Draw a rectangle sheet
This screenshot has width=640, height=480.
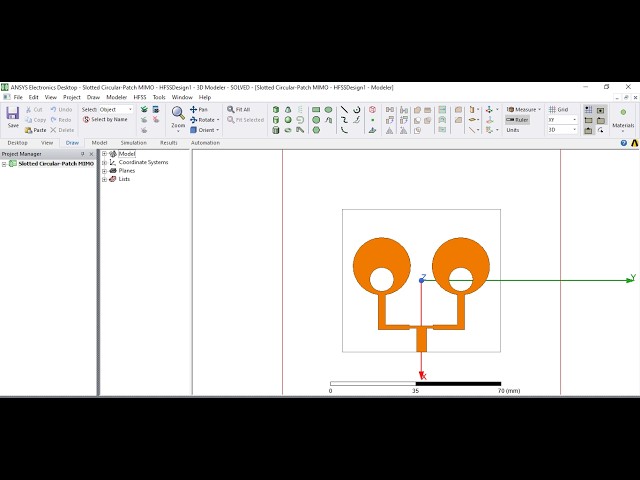(316, 109)
